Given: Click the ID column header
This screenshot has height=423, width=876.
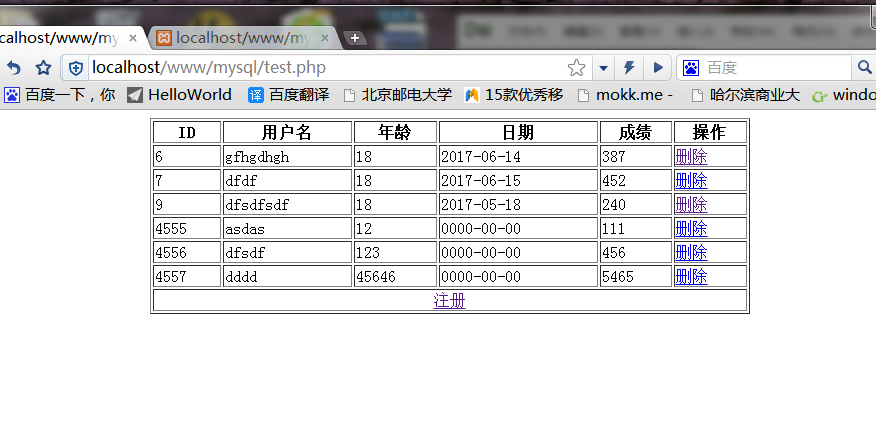Looking at the screenshot, I should click(x=187, y=132).
